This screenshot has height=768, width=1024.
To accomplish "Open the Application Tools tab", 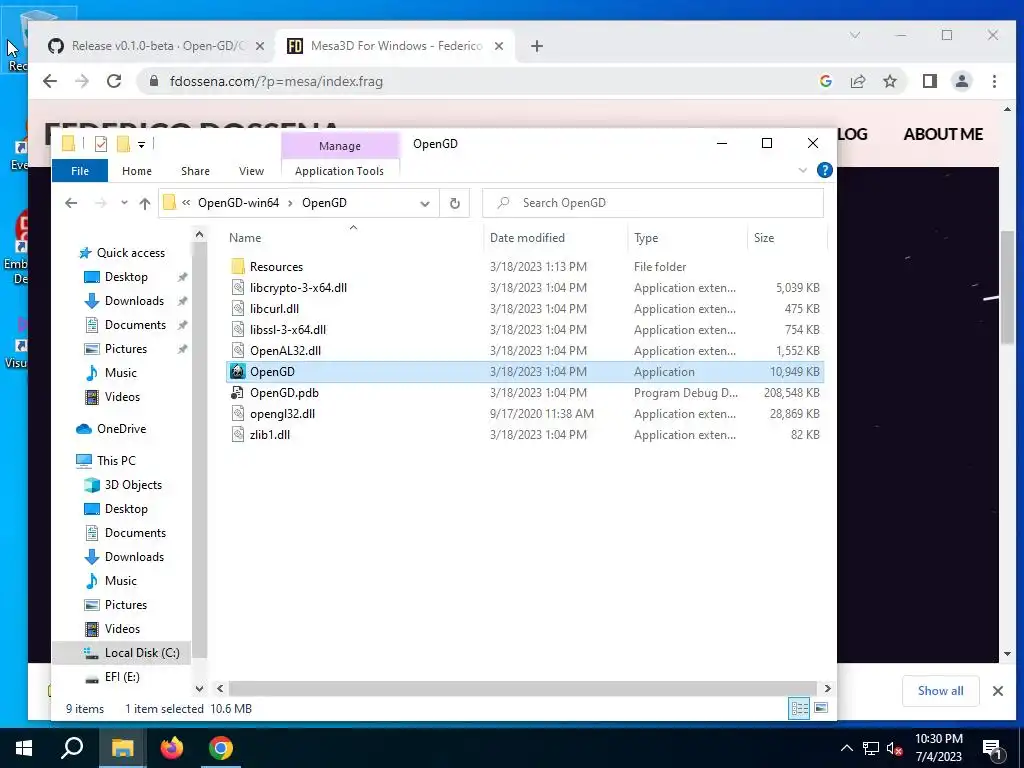I will pyautogui.click(x=340, y=171).
